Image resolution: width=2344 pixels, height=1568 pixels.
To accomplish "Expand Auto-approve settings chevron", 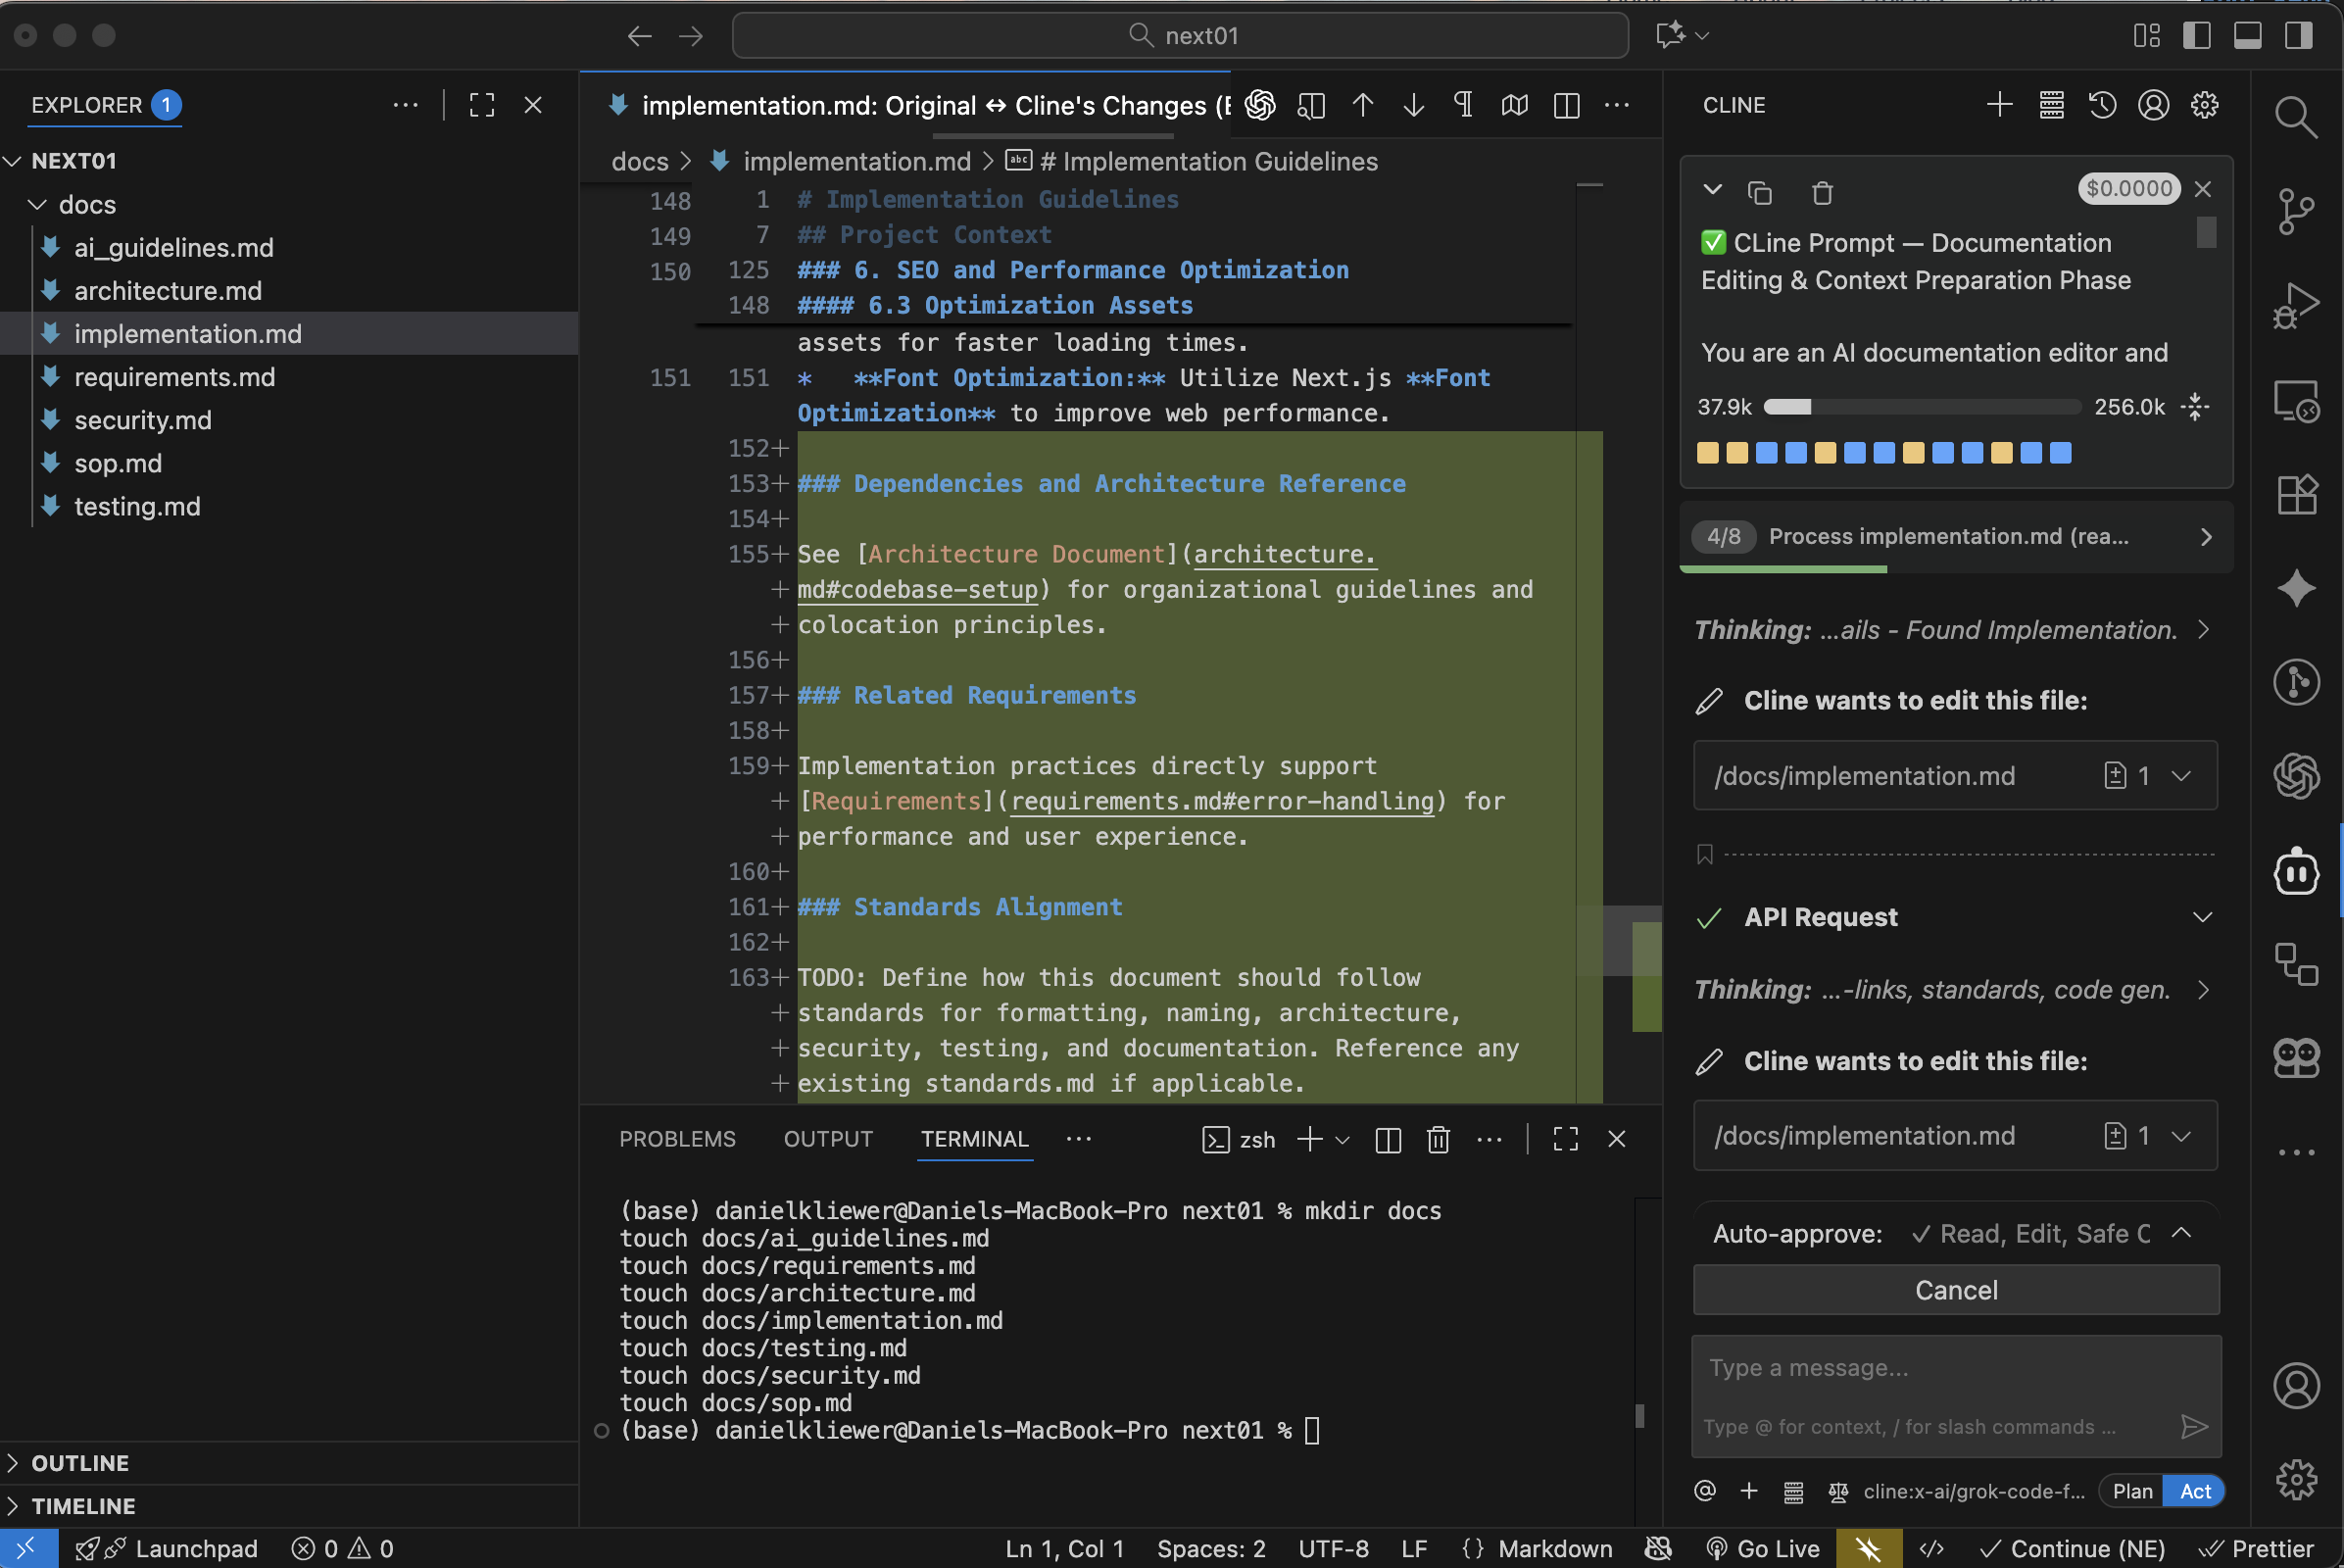I will point(2182,1233).
